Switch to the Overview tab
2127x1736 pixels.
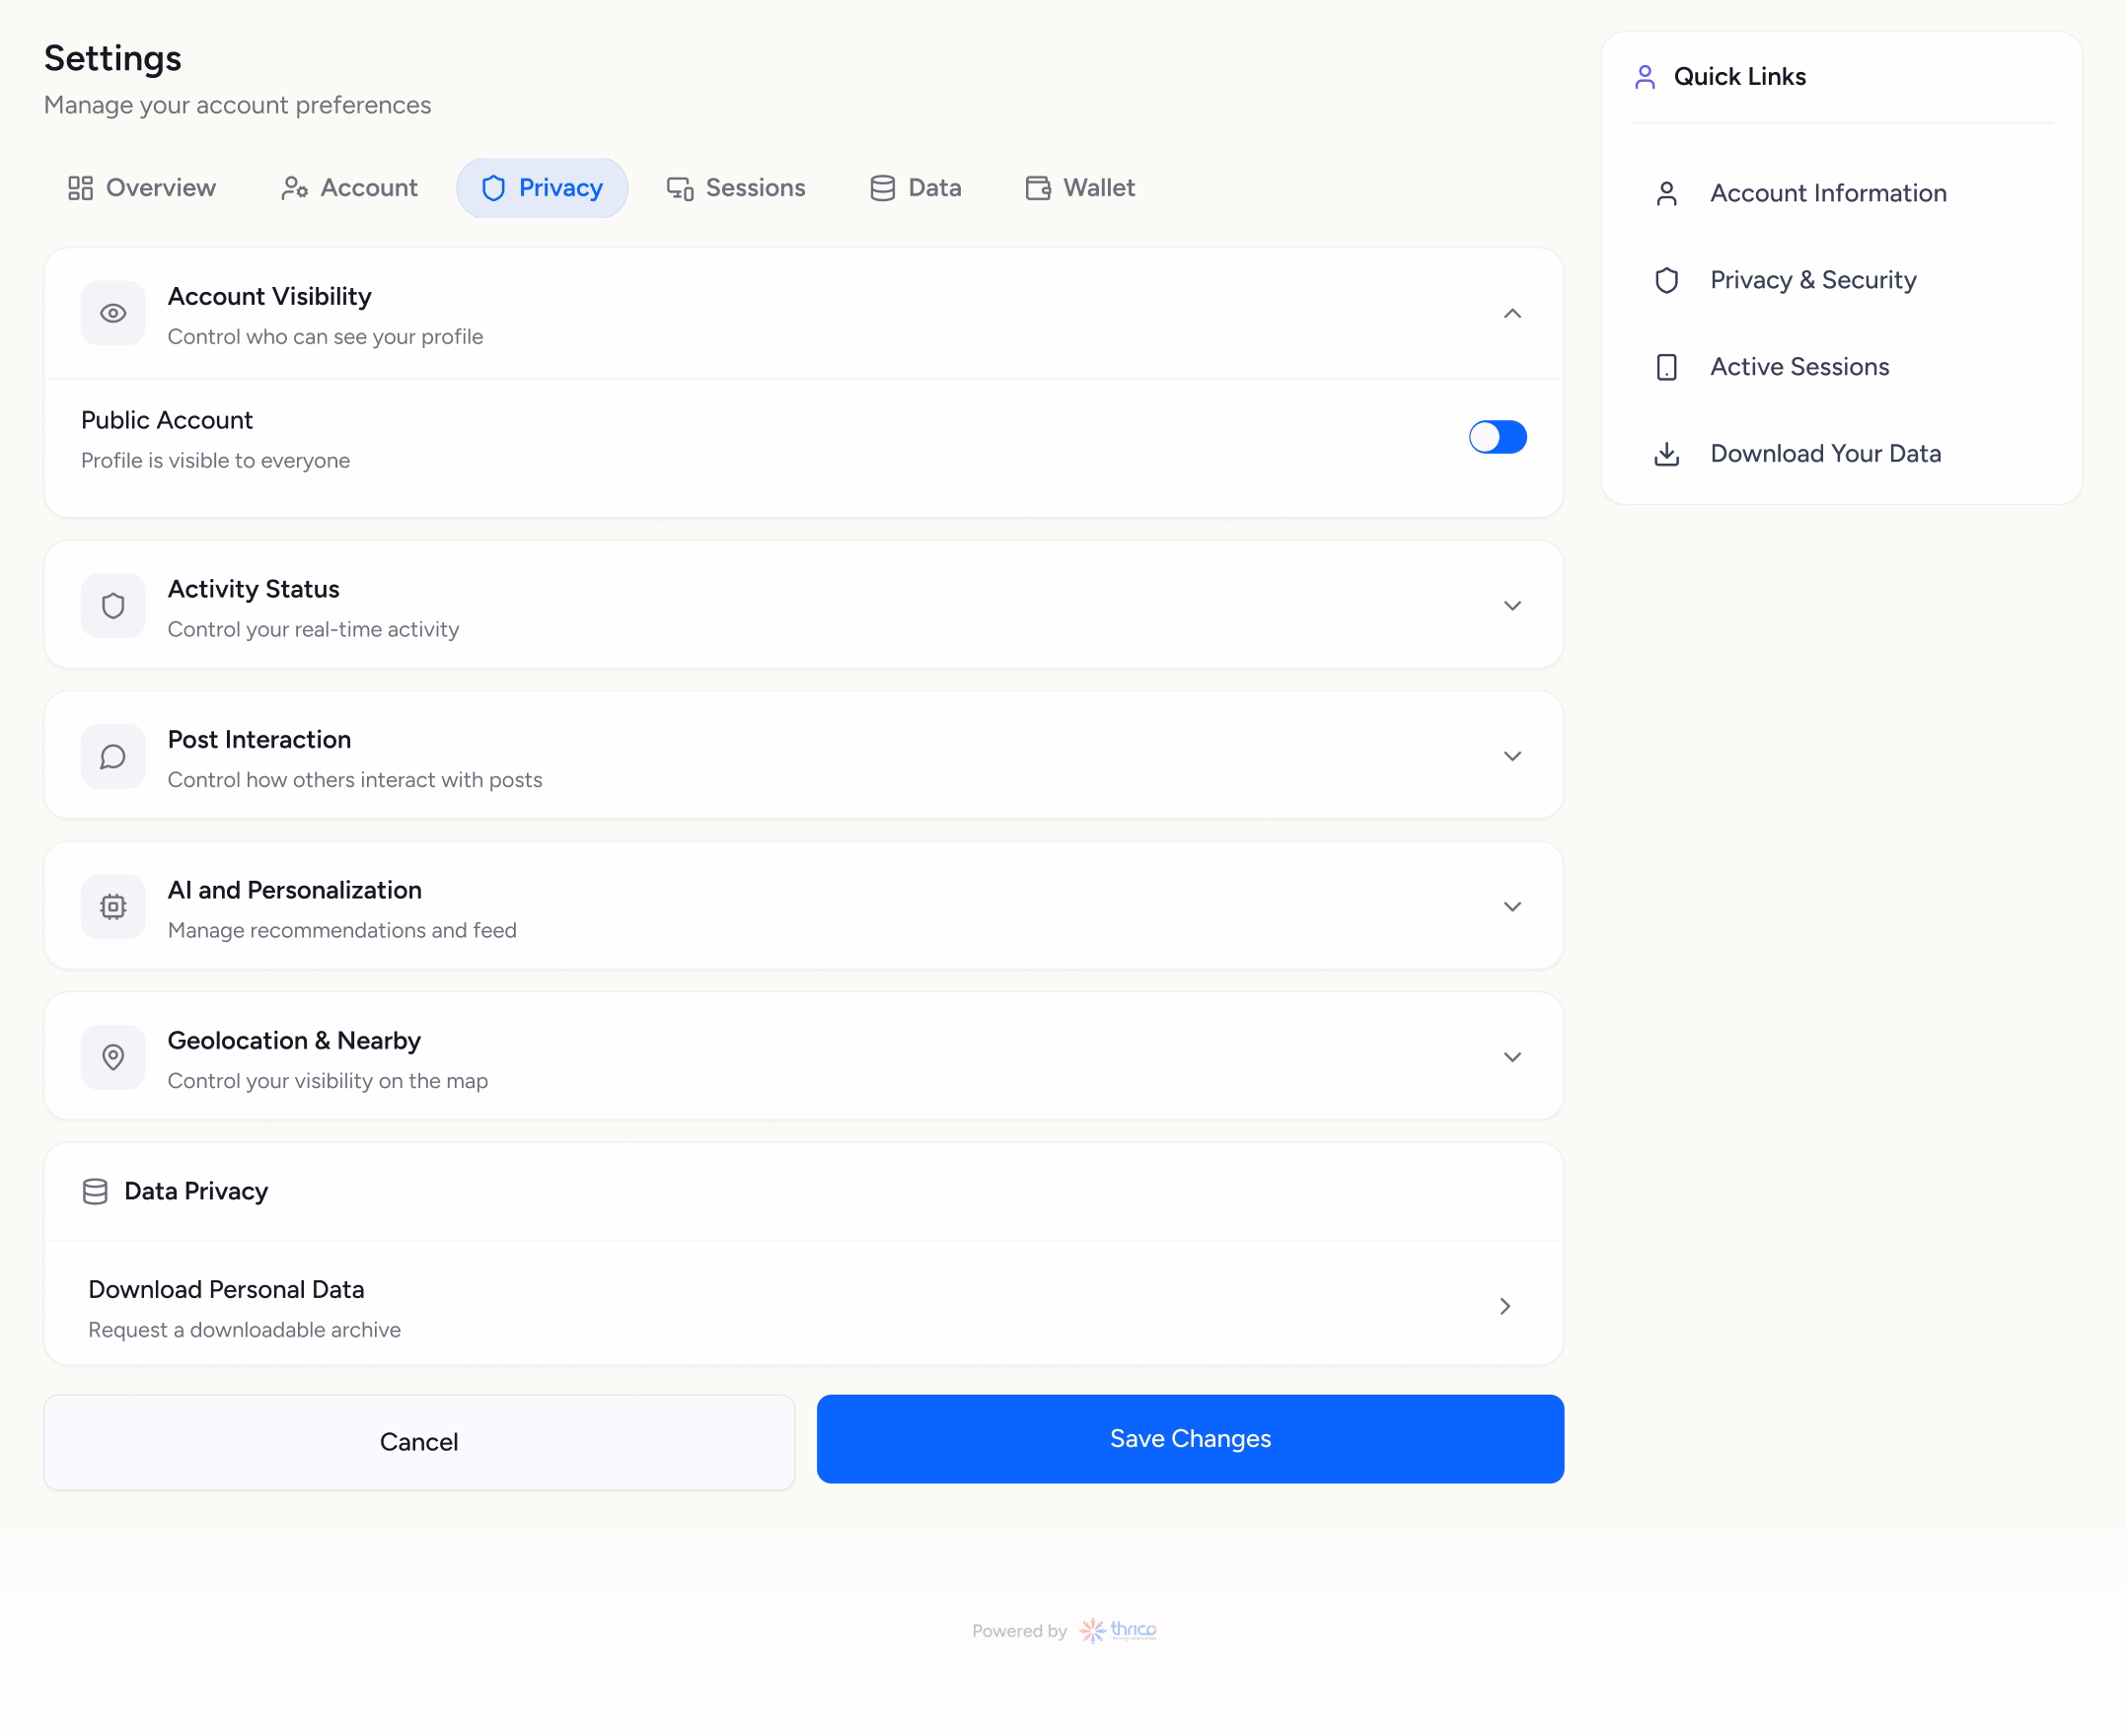pyautogui.click(x=141, y=188)
